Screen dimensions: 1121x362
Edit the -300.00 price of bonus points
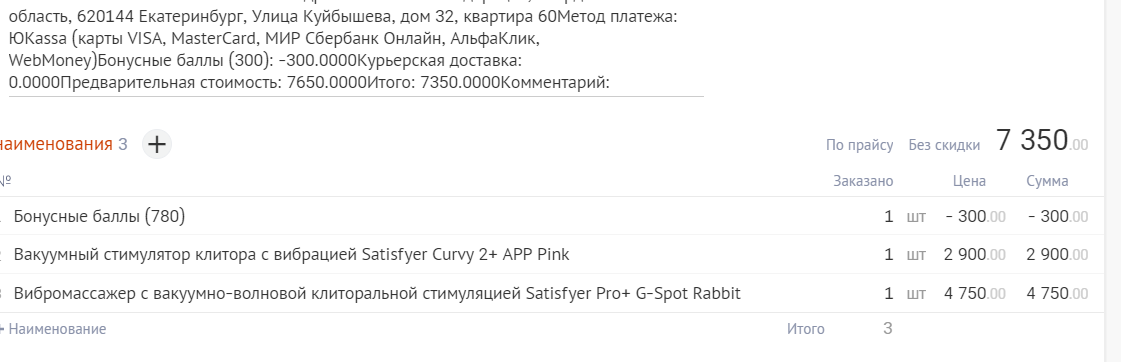[976, 216]
